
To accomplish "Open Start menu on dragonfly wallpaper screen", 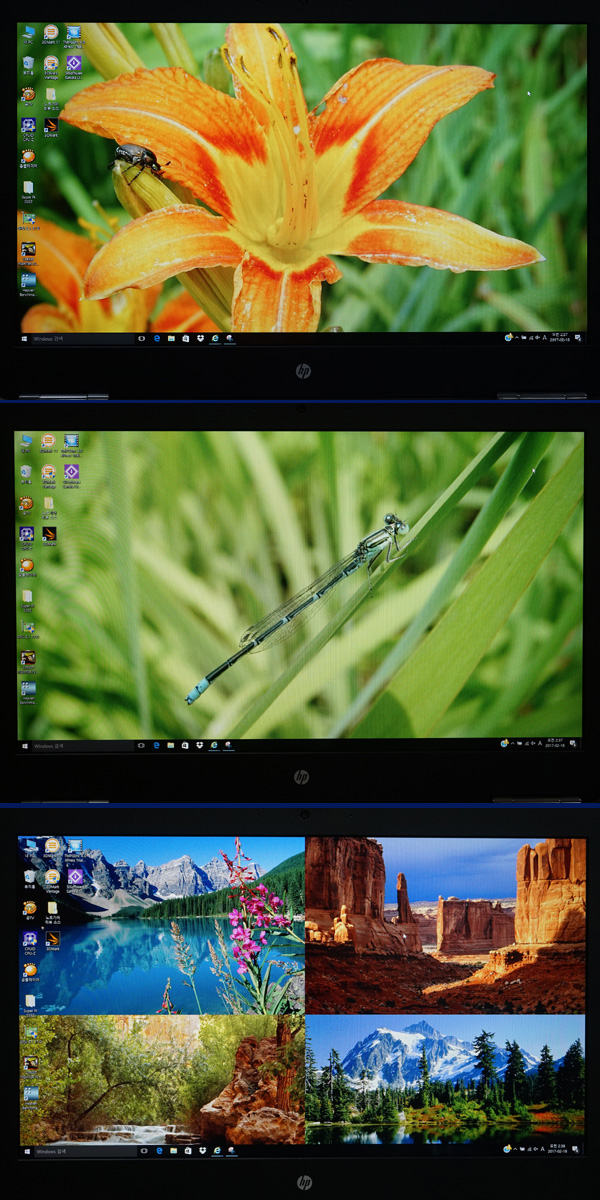I will (24, 746).
